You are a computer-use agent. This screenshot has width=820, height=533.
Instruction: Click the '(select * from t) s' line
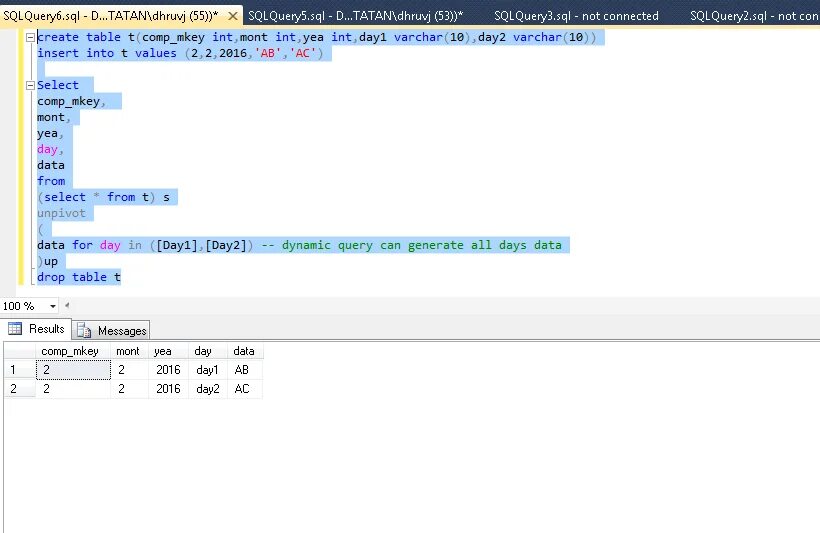104,197
